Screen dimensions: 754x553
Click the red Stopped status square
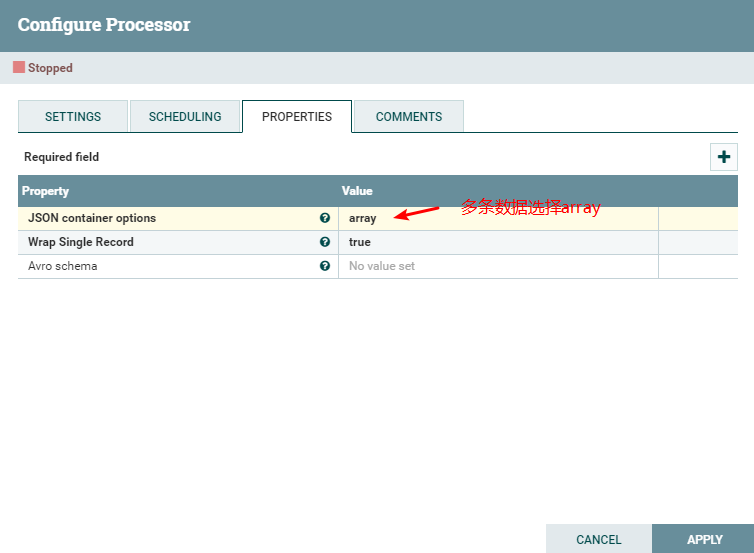(x=19, y=67)
